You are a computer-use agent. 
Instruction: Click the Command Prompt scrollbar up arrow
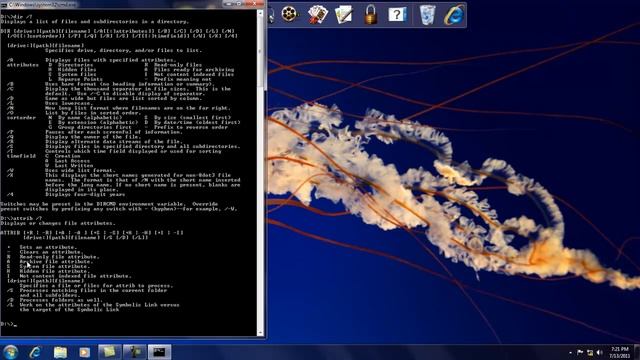[260, 13]
